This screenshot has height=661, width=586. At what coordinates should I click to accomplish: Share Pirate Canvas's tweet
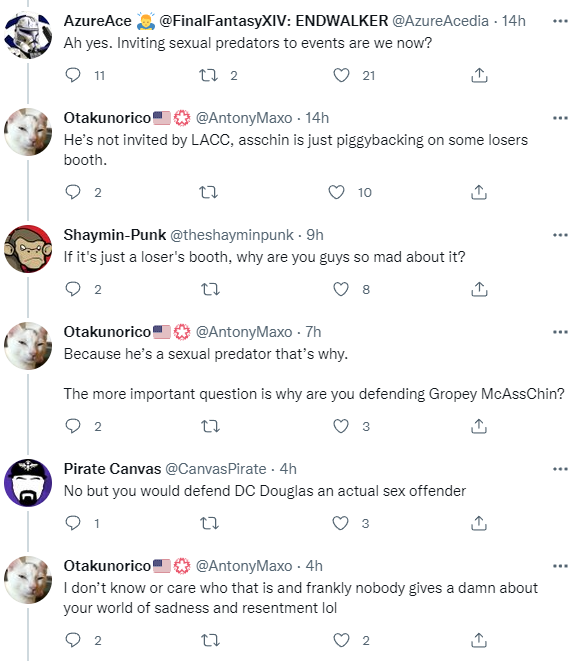[479, 523]
